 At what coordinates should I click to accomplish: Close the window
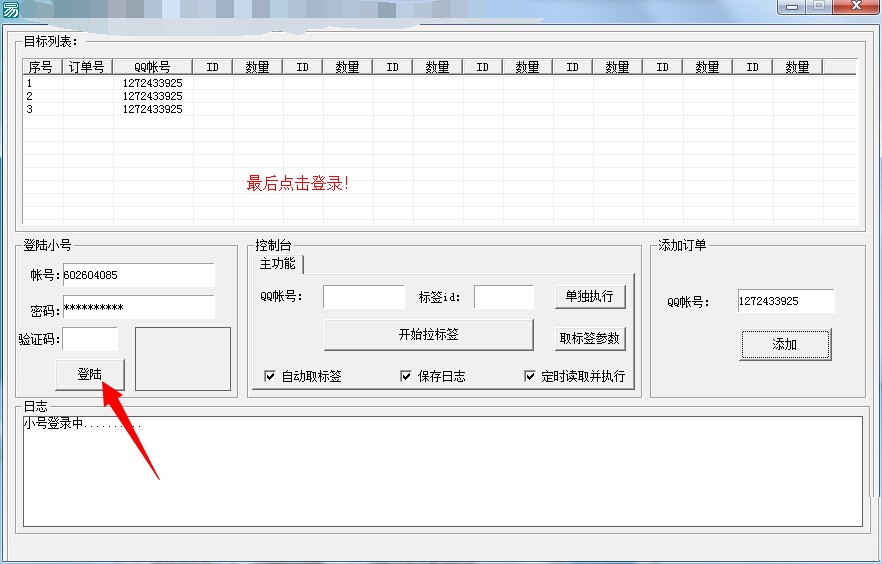coord(856,6)
